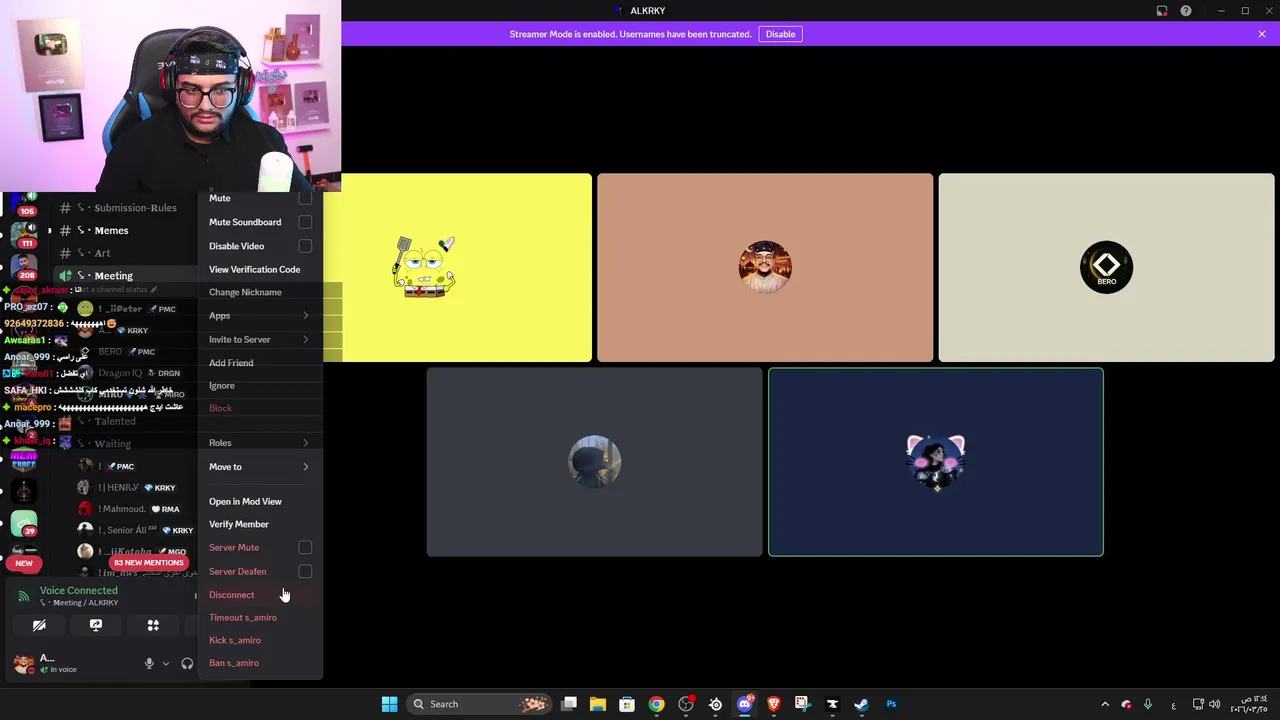1280x720 pixels.
Task: Open input device dropdown next to microphone
Action: [x=166, y=663]
